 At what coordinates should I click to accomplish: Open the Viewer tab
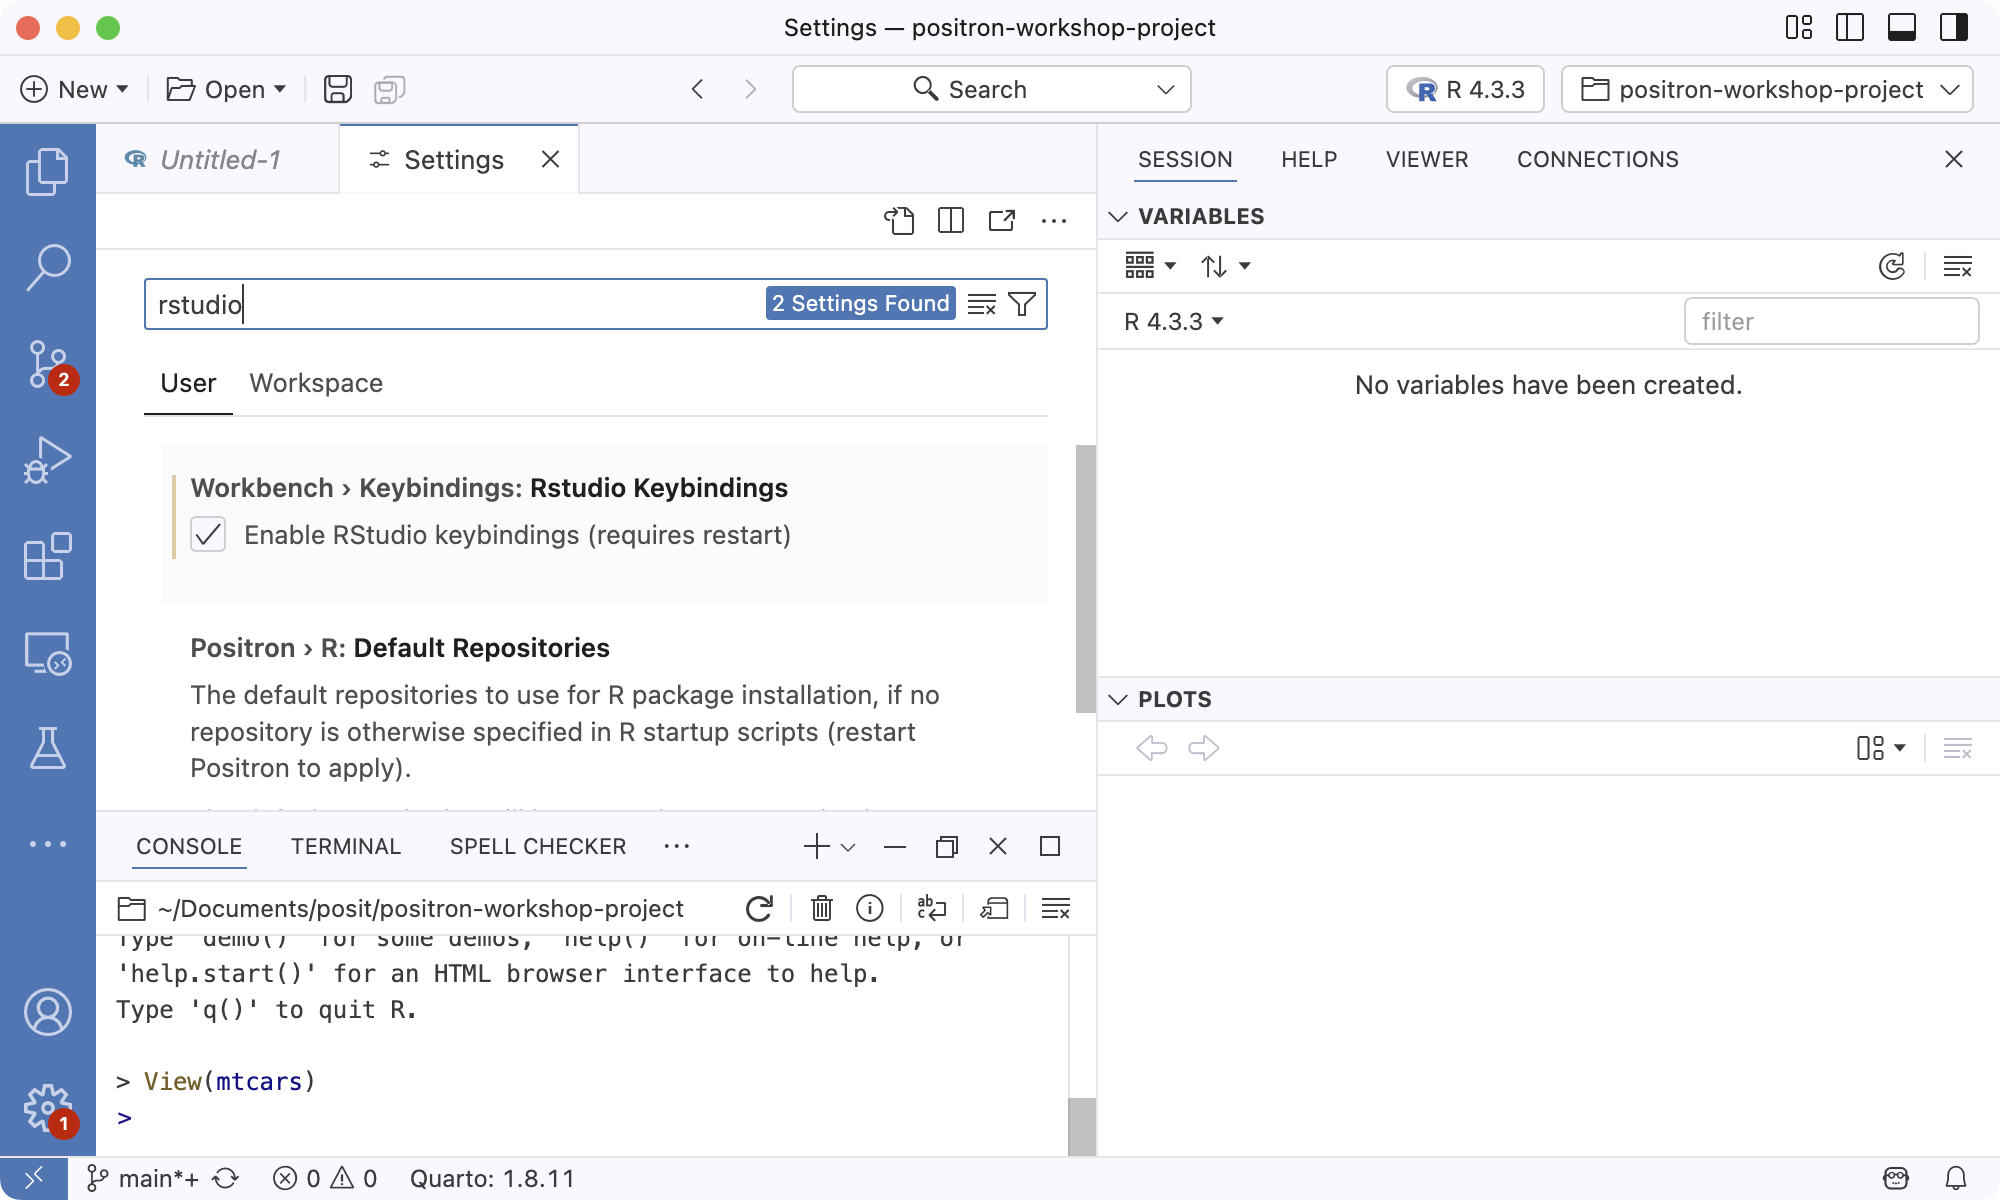point(1427,159)
